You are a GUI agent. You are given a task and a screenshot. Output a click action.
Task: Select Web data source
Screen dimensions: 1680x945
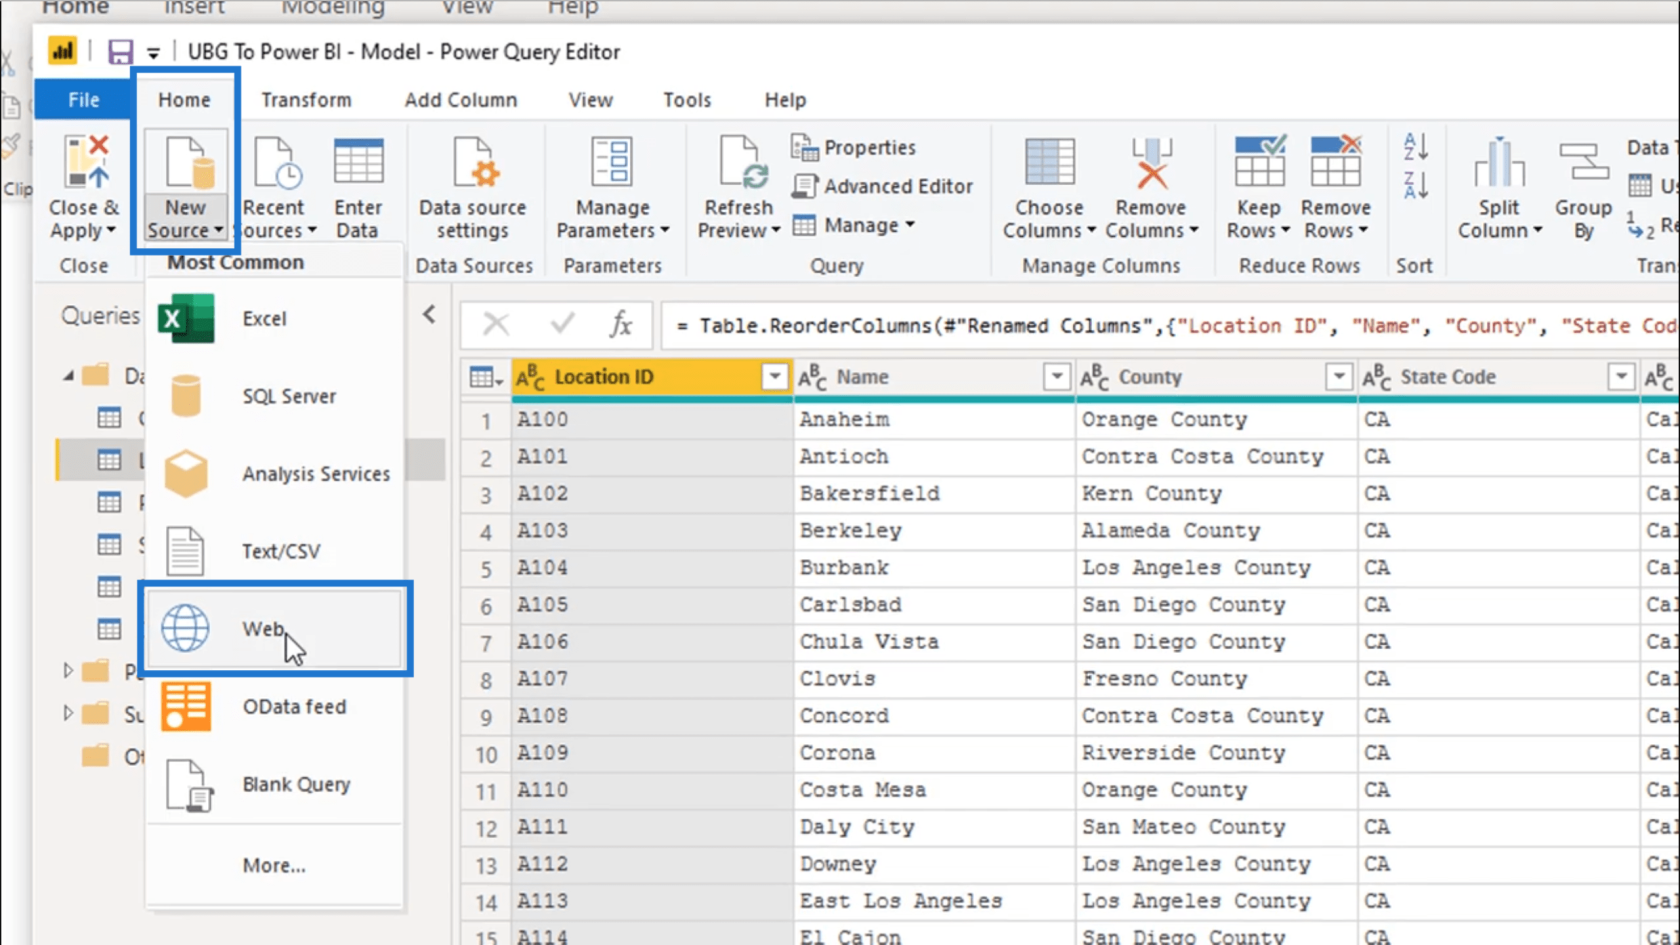[x=274, y=629]
